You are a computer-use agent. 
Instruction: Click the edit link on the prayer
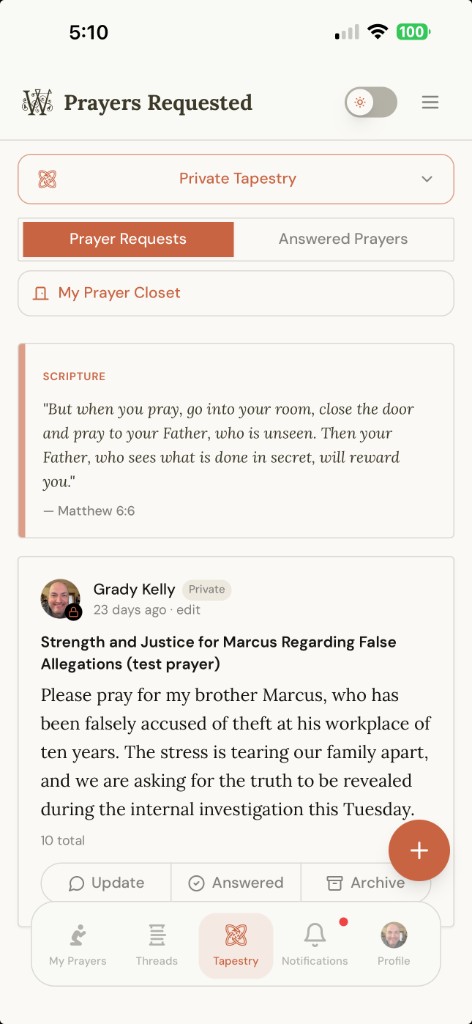pyautogui.click(x=188, y=610)
